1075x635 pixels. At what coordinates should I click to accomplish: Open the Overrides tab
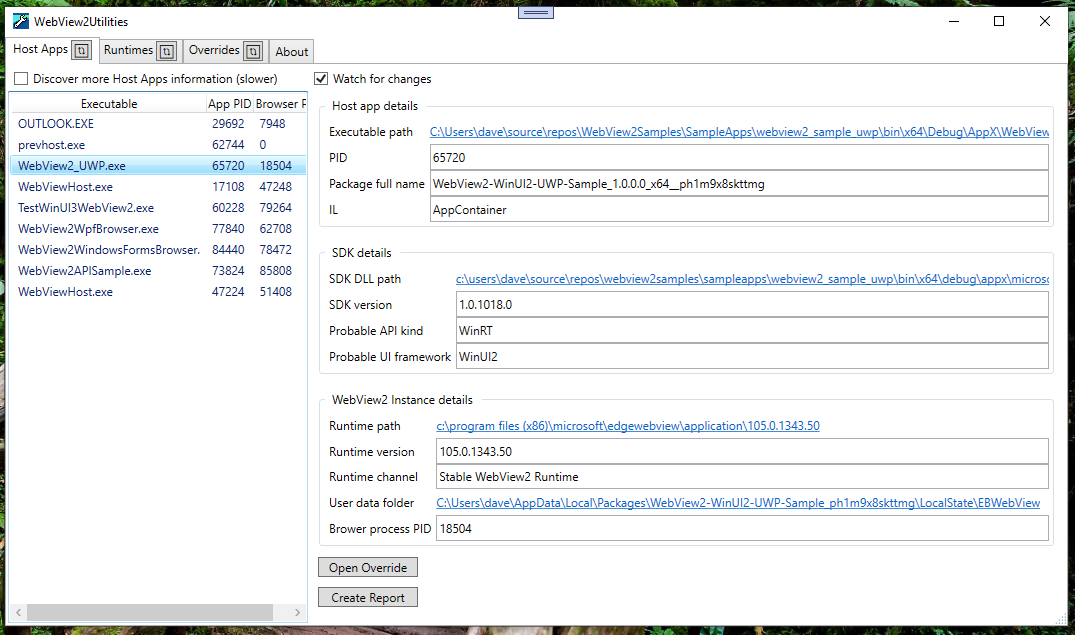[214, 50]
